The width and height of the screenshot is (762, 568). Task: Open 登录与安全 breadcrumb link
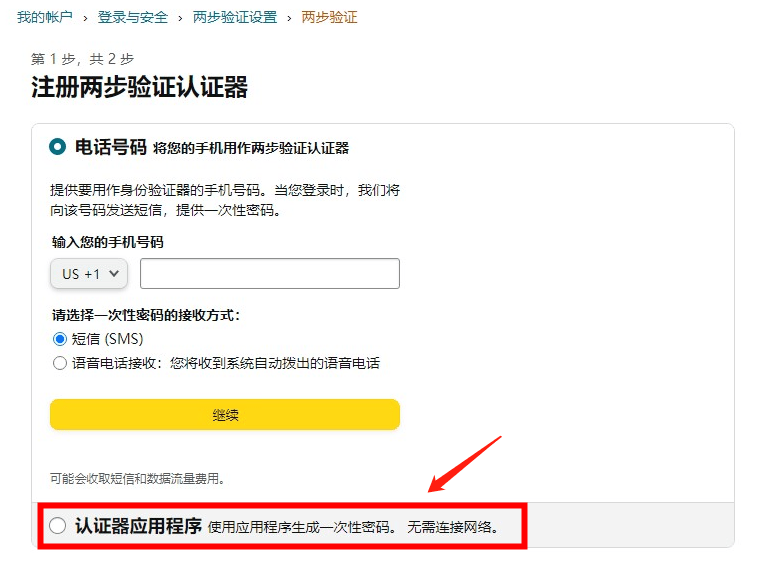coord(133,17)
